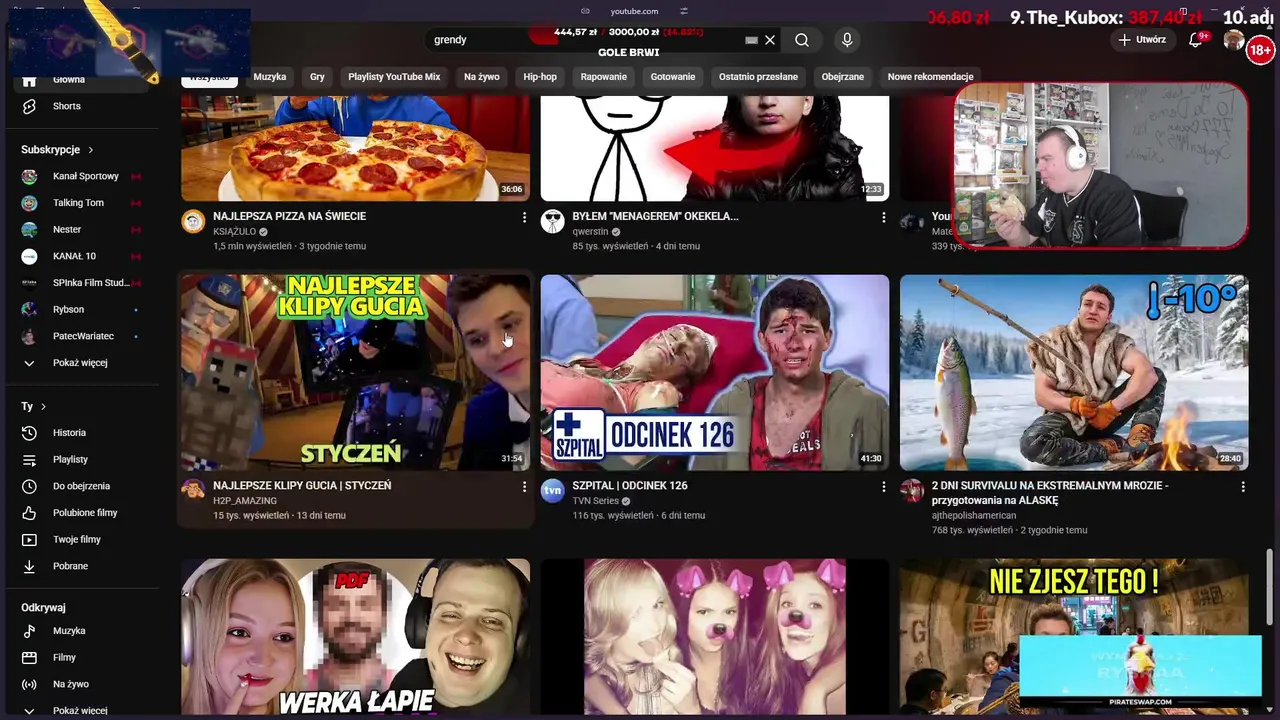
Task: Open the account avatar menu
Action: coord(1234,40)
